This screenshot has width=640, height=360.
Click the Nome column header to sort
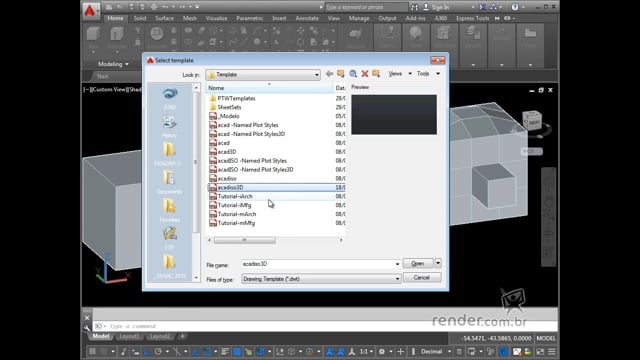coord(269,88)
